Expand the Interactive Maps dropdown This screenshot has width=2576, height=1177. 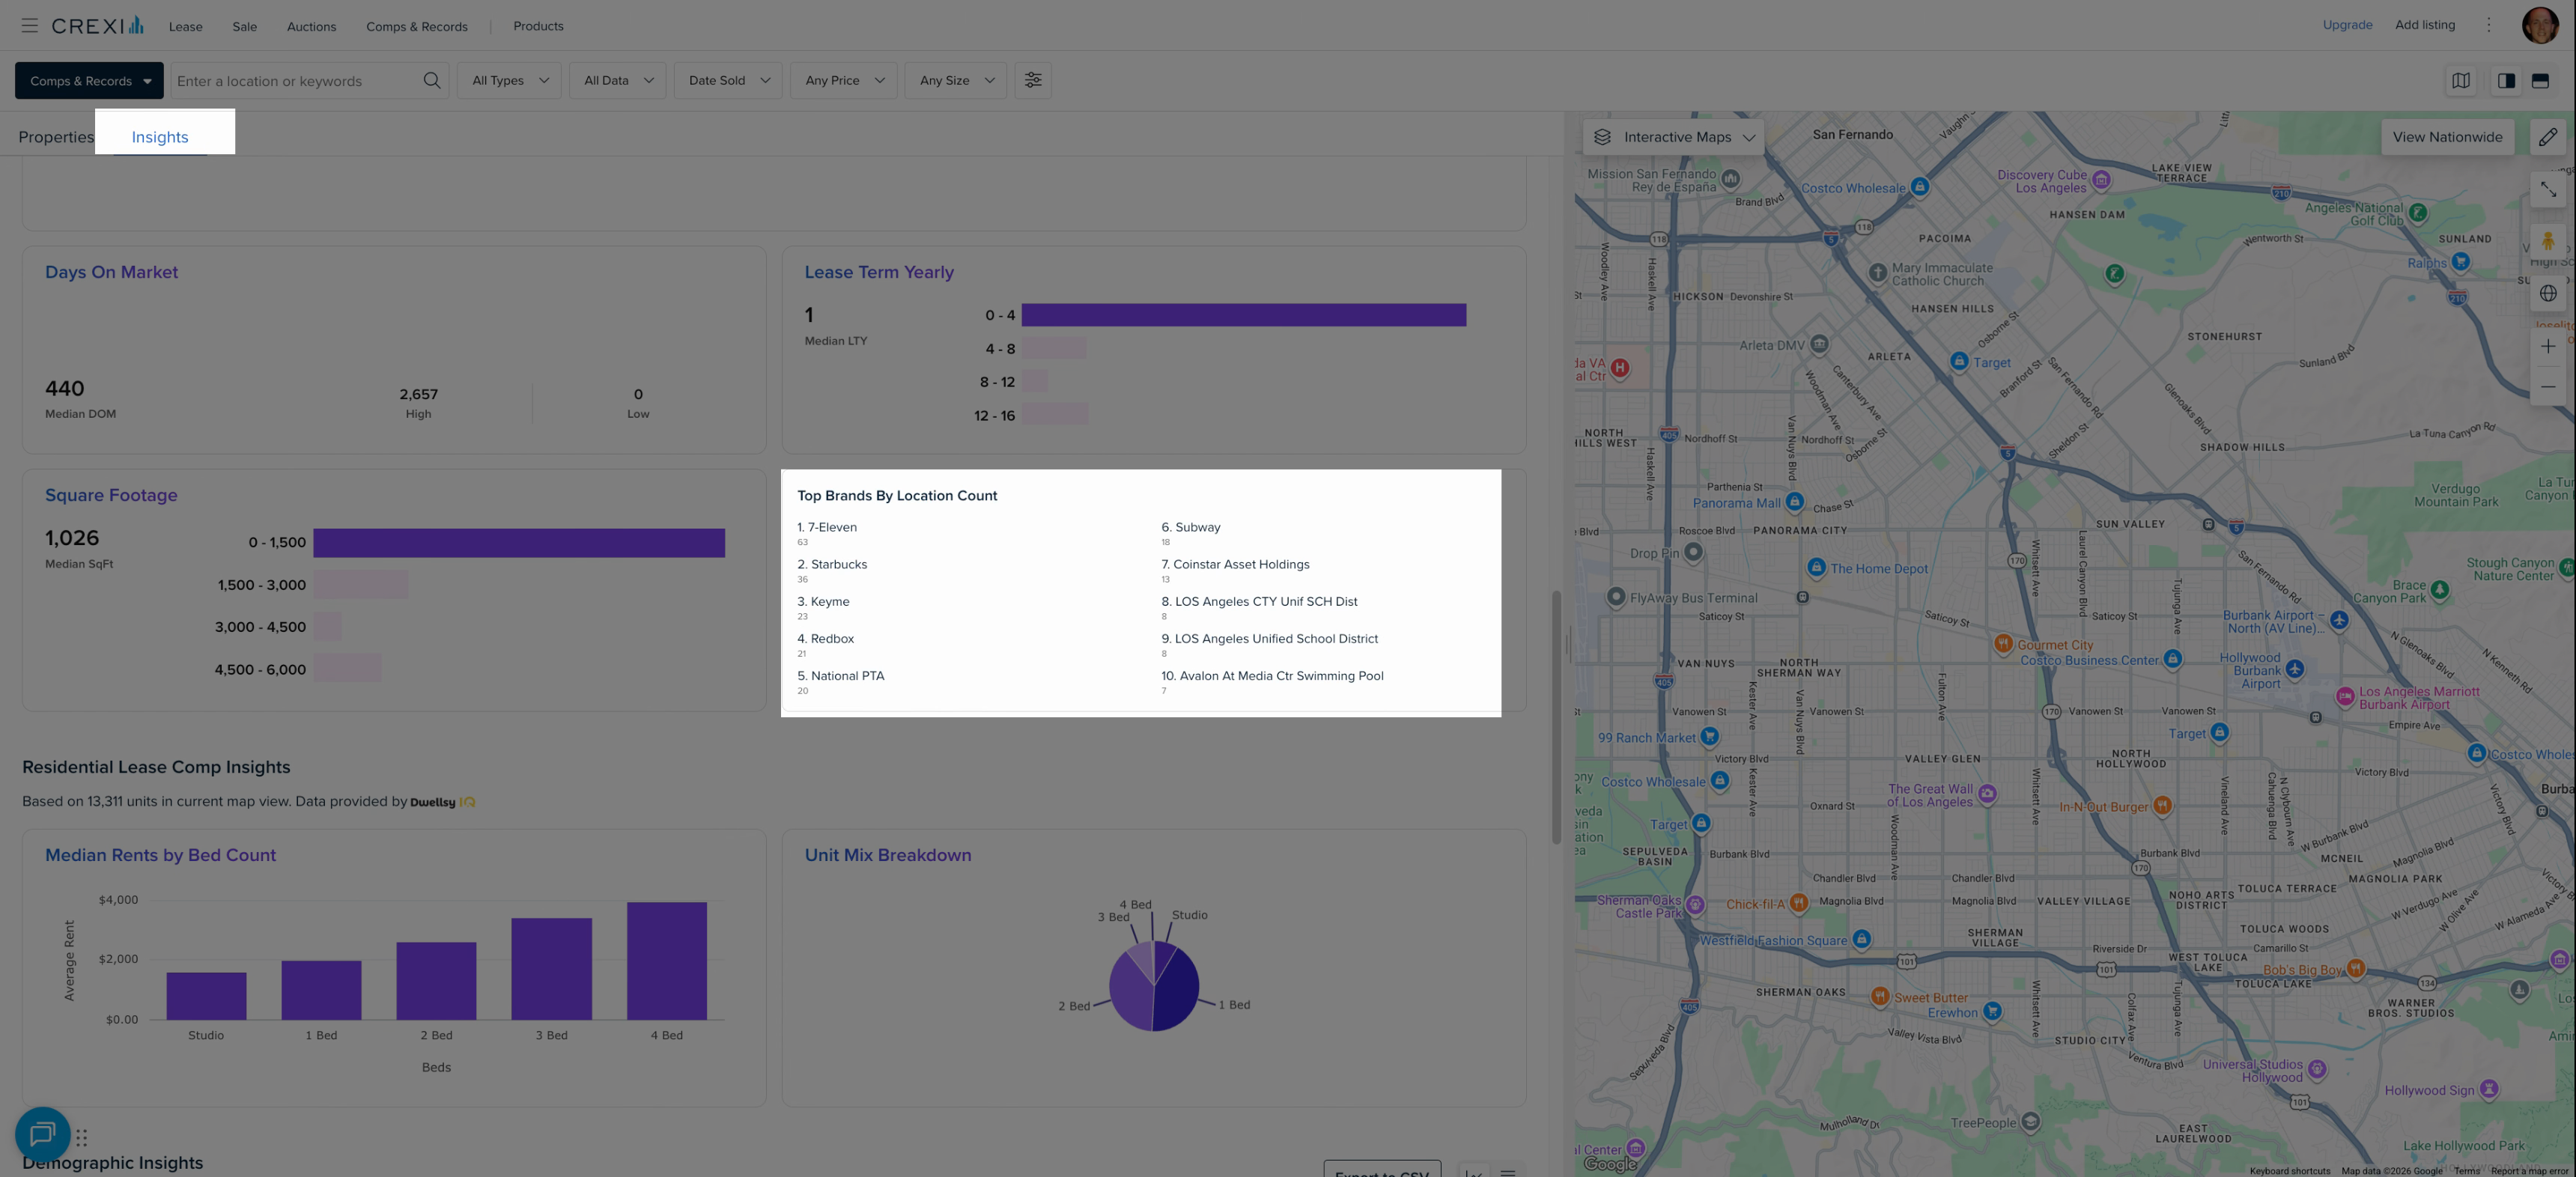pyautogui.click(x=1675, y=137)
